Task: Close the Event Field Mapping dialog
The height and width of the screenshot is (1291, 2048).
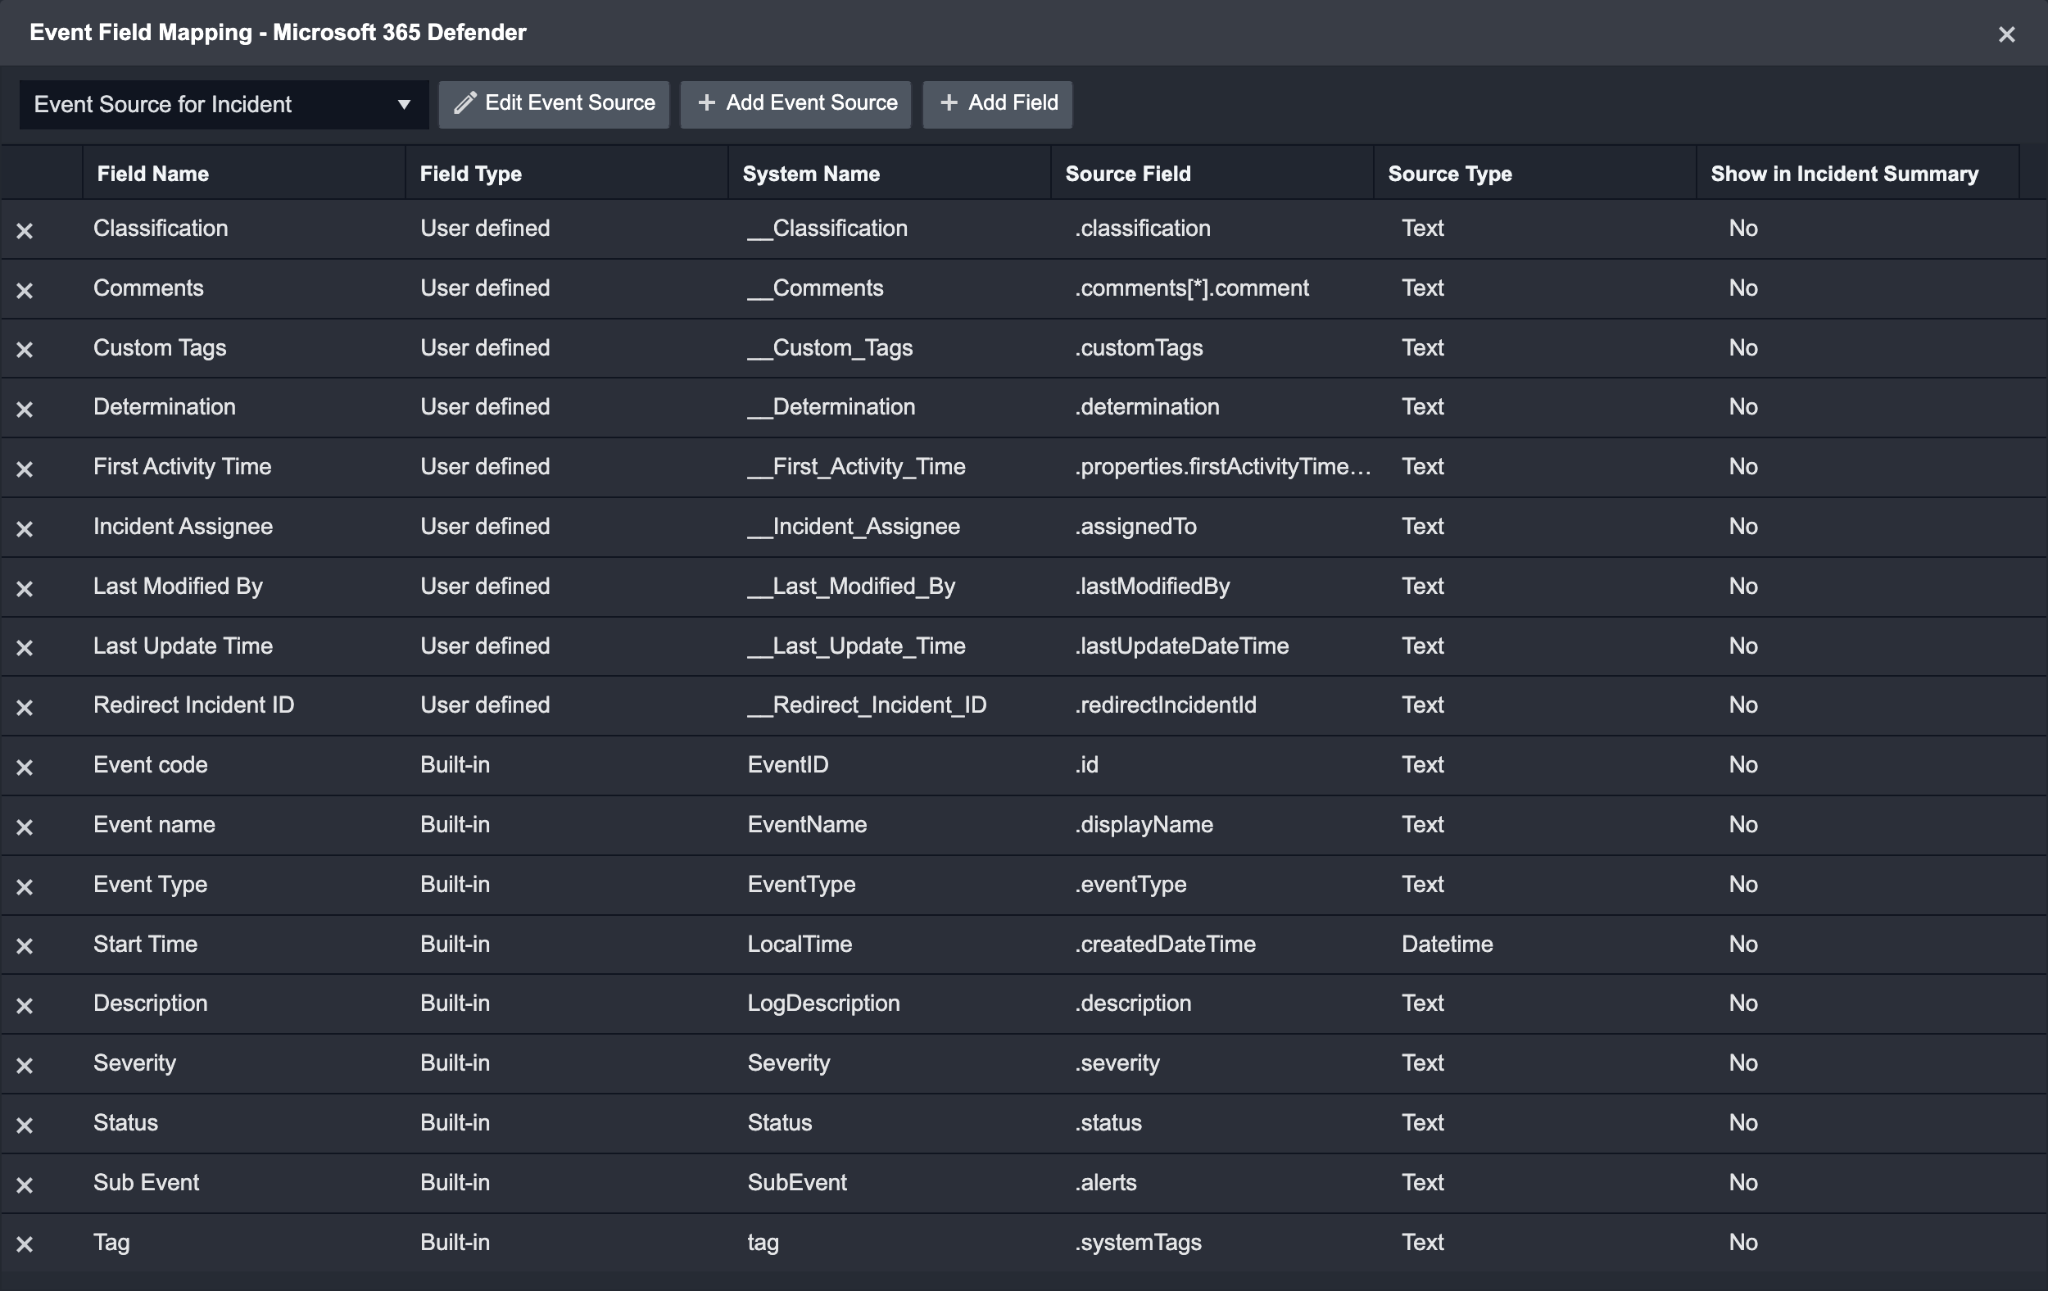Action: [2006, 35]
